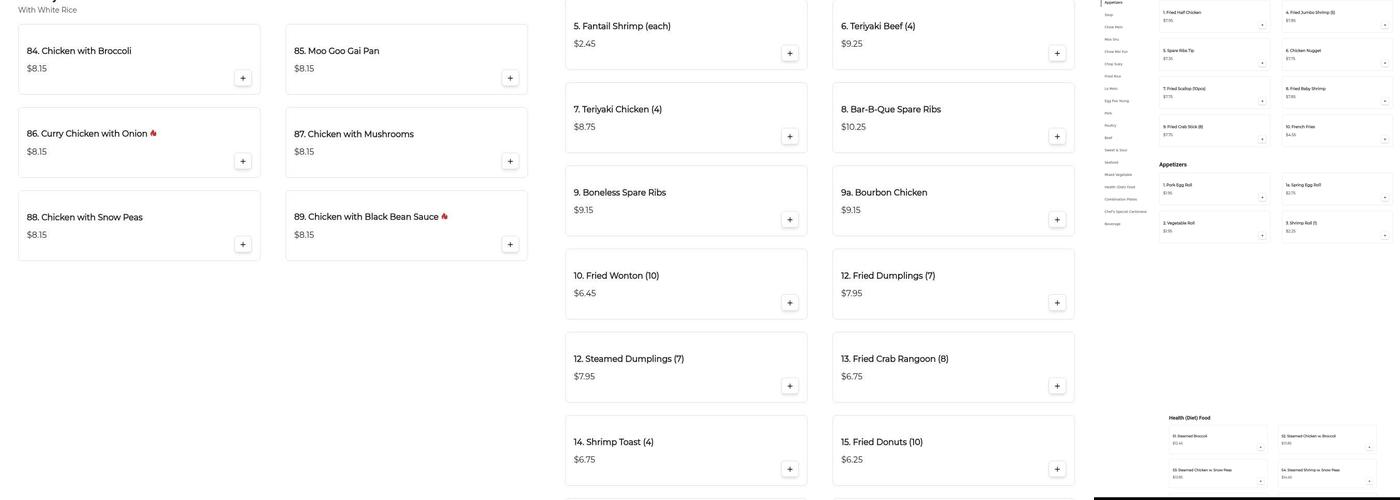Go to Seafood category in sidebar

(1112, 162)
